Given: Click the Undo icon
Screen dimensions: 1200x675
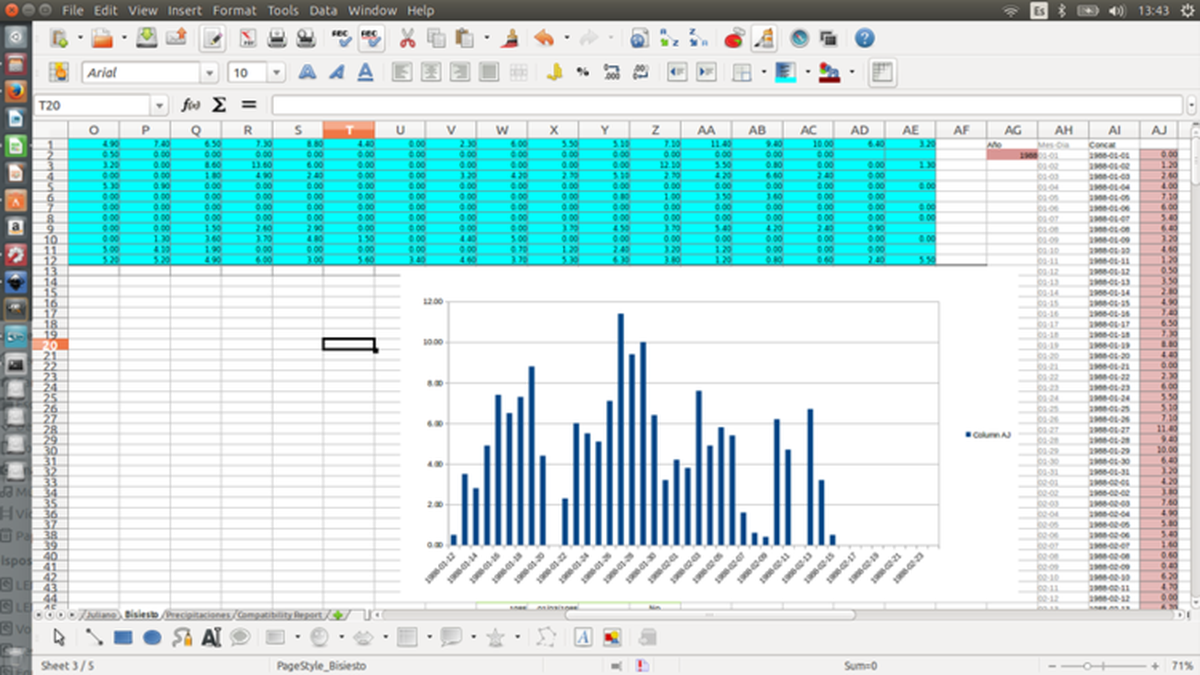Looking at the screenshot, I should coord(543,38).
